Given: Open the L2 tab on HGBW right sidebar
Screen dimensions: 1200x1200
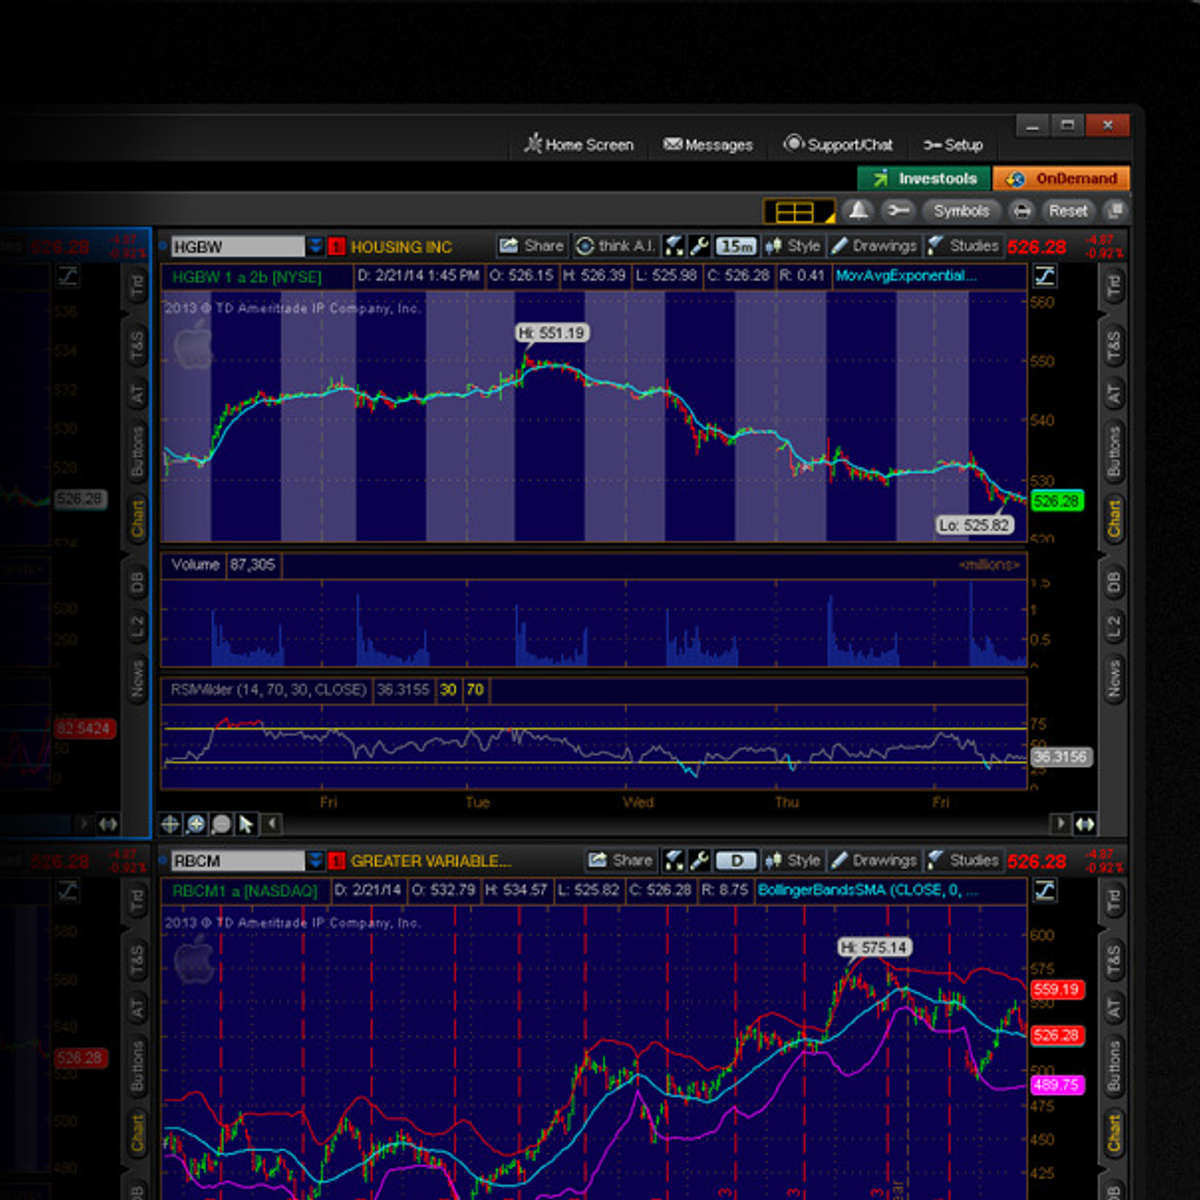Looking at the screenshot, I should pos(1113,628).
